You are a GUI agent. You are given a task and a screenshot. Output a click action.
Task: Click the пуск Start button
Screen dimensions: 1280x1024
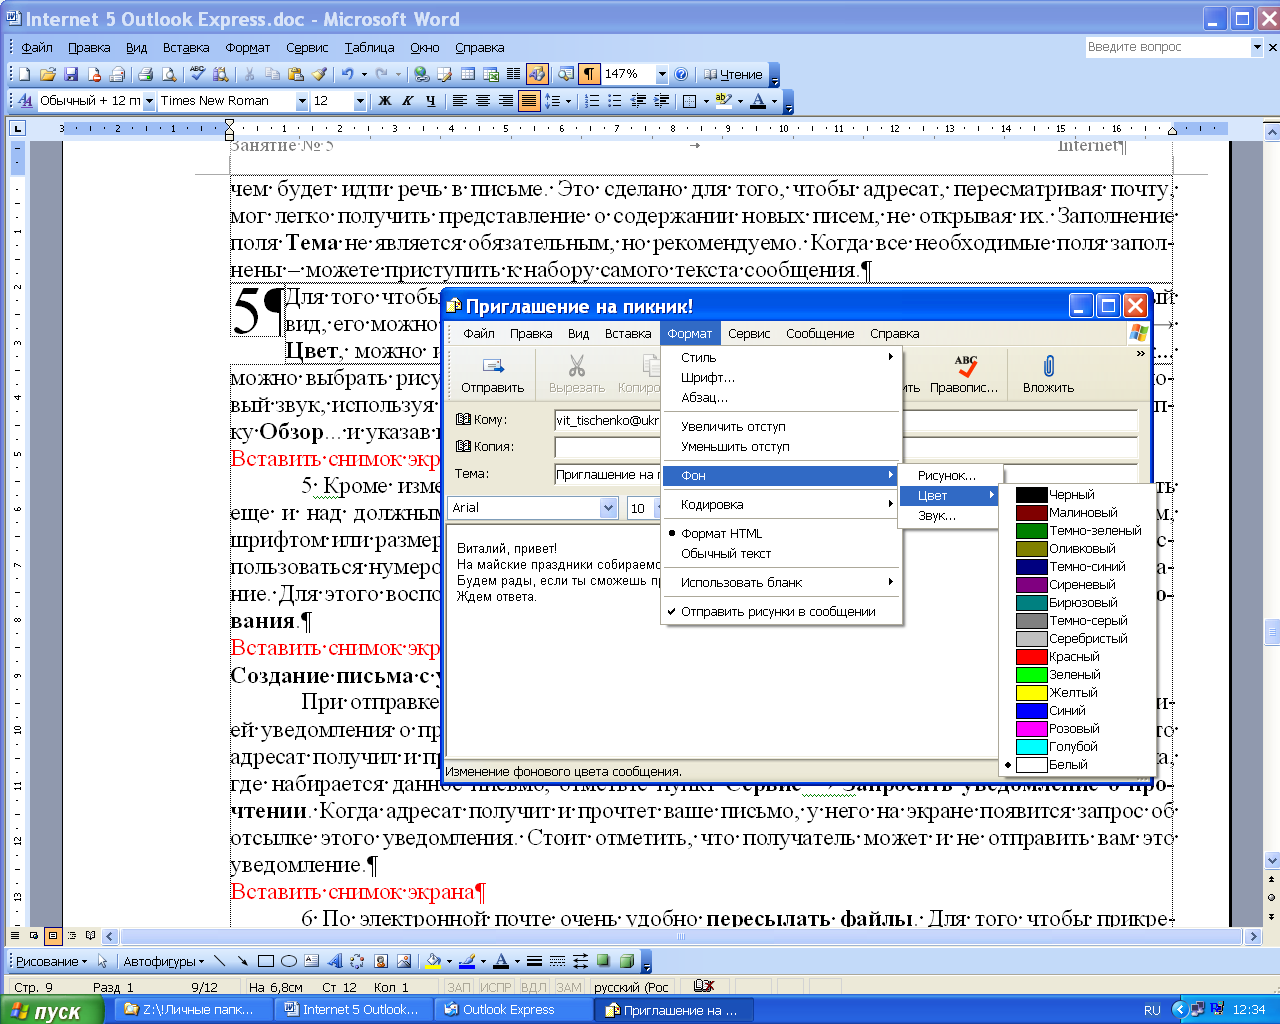pos(51,1010)
